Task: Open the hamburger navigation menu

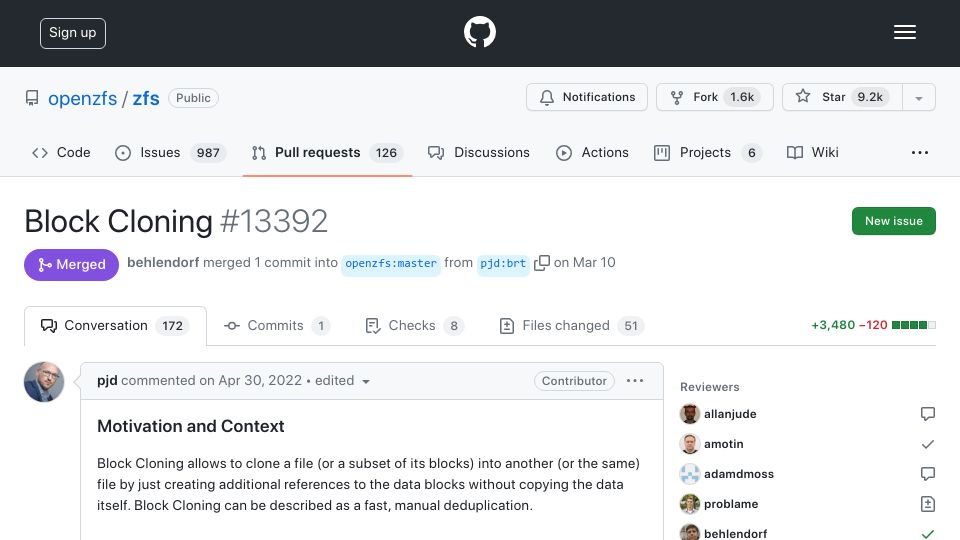Action: pos(904,32)
